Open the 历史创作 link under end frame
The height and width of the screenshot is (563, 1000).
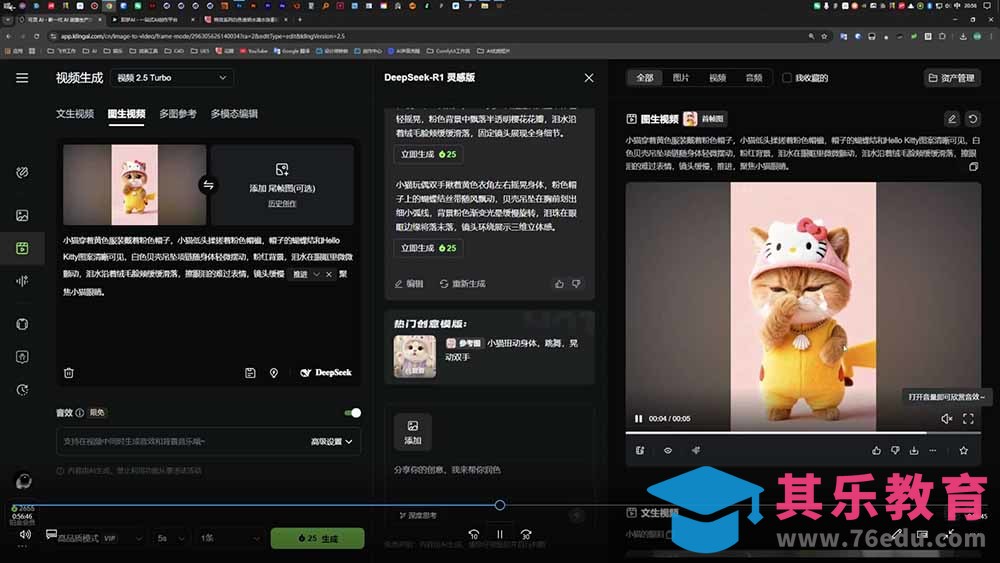282,203
